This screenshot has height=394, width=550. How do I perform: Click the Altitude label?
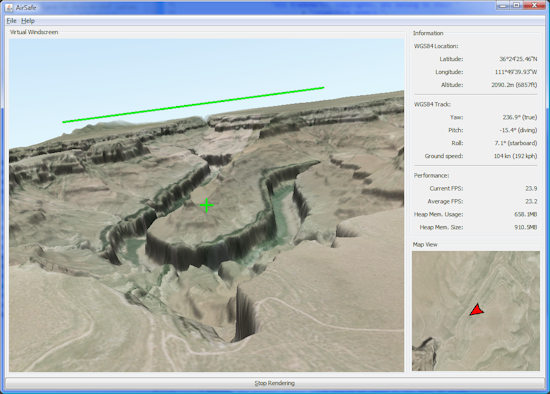click(x=452, y=85)
